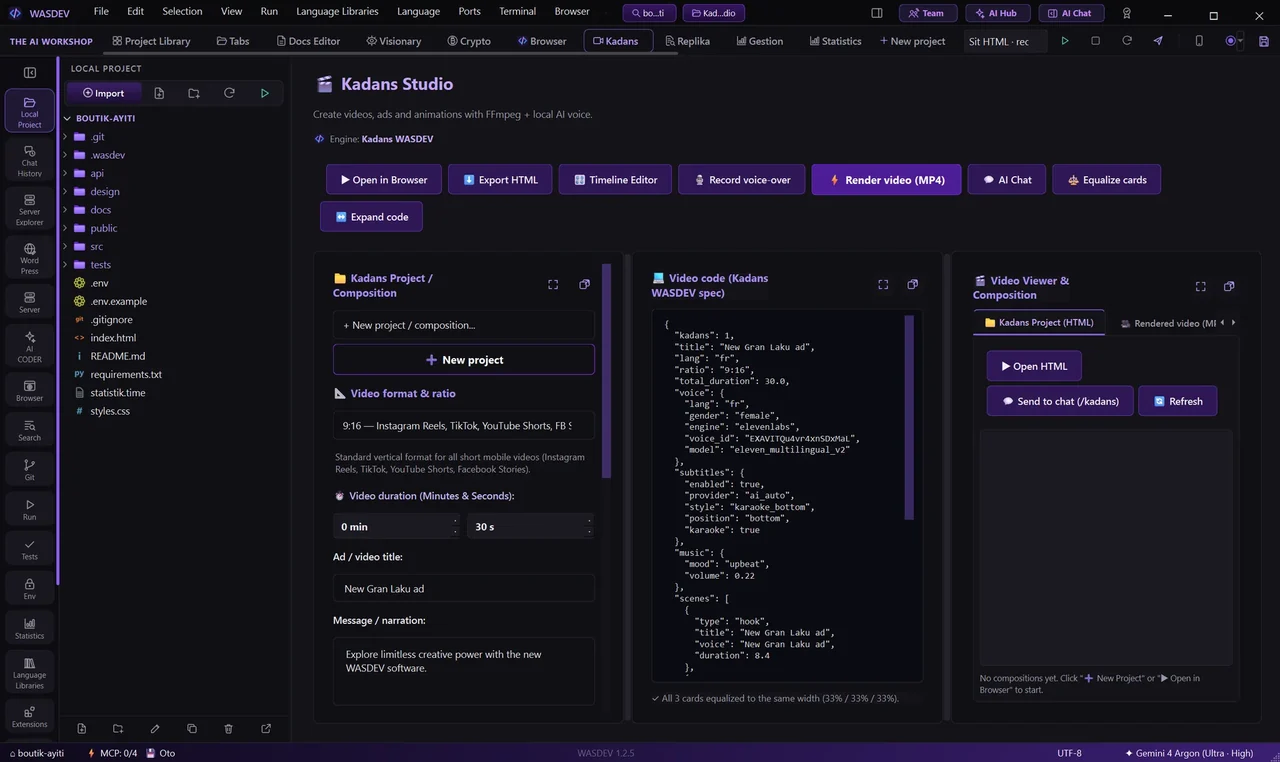Click Send to chat (/kadans) button
The height and width of the screenshot is (762, 1280).
pyautogui.click(x=1060, y=401)
